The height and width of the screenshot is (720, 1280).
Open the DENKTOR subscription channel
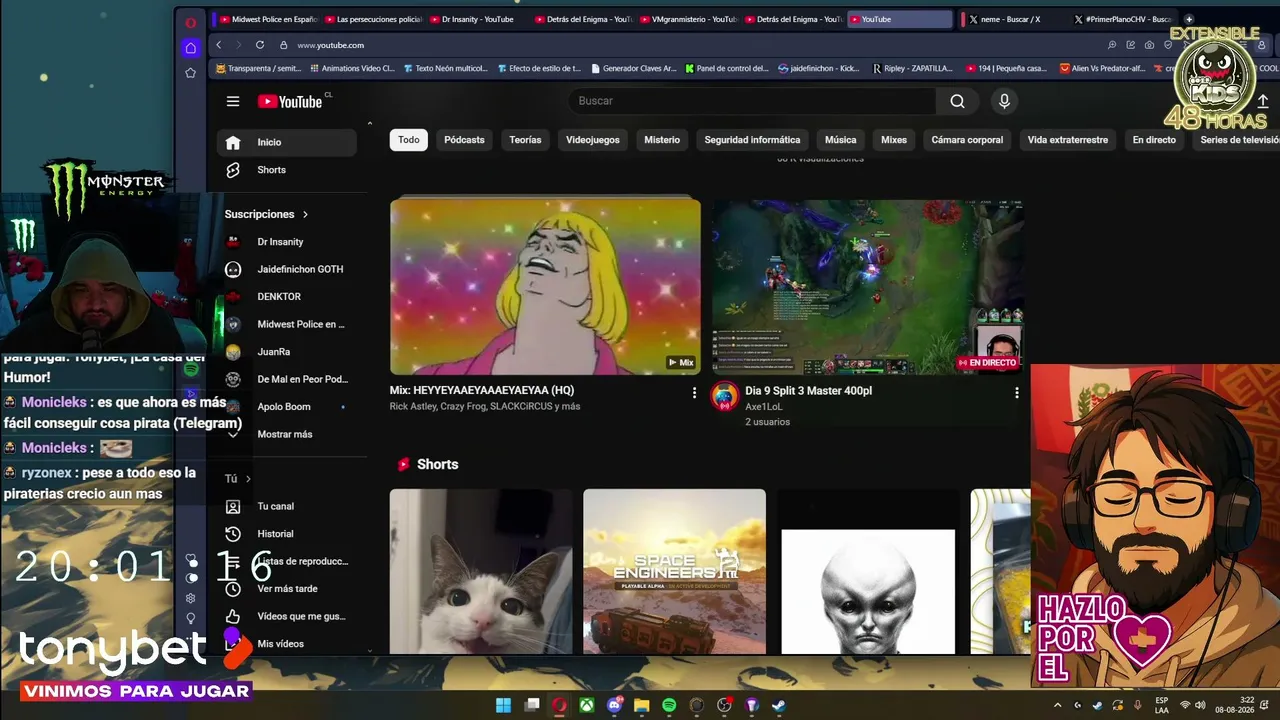(x=286, y=297)
